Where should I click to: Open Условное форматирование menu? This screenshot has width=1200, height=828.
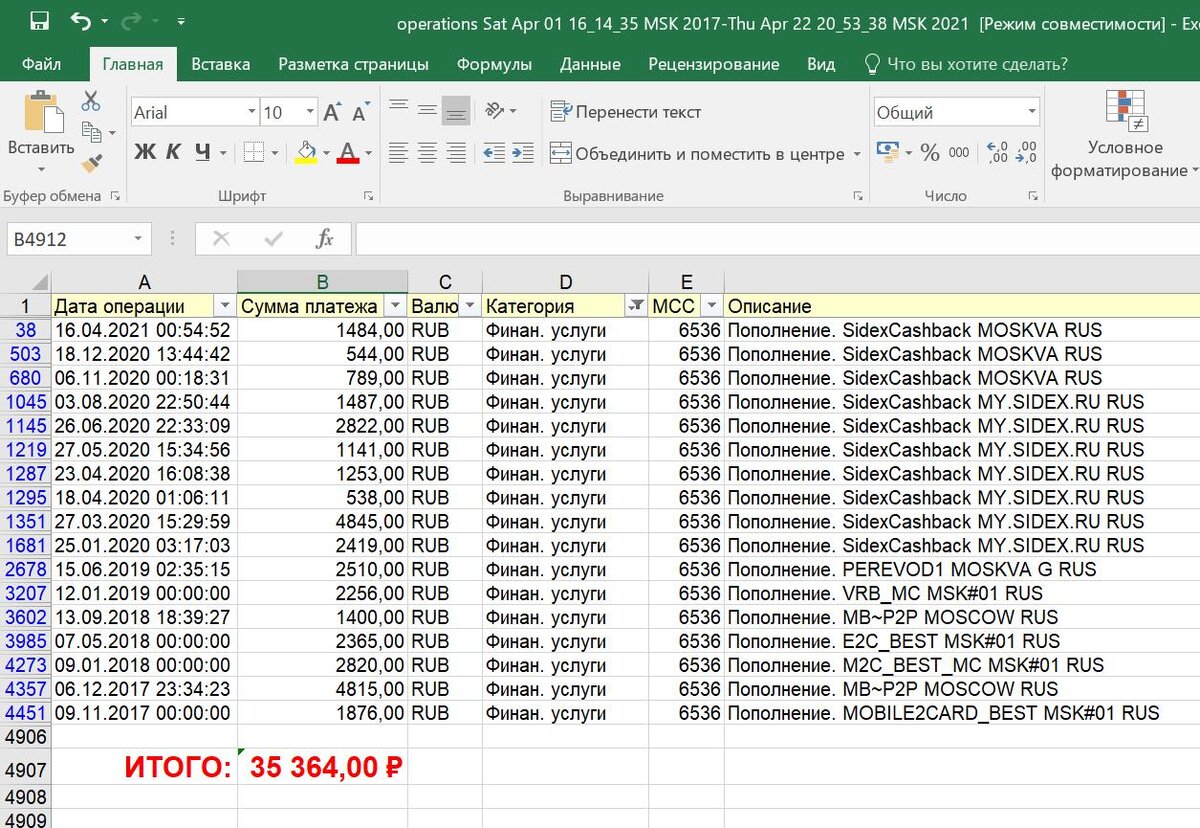pos(1125,135)
